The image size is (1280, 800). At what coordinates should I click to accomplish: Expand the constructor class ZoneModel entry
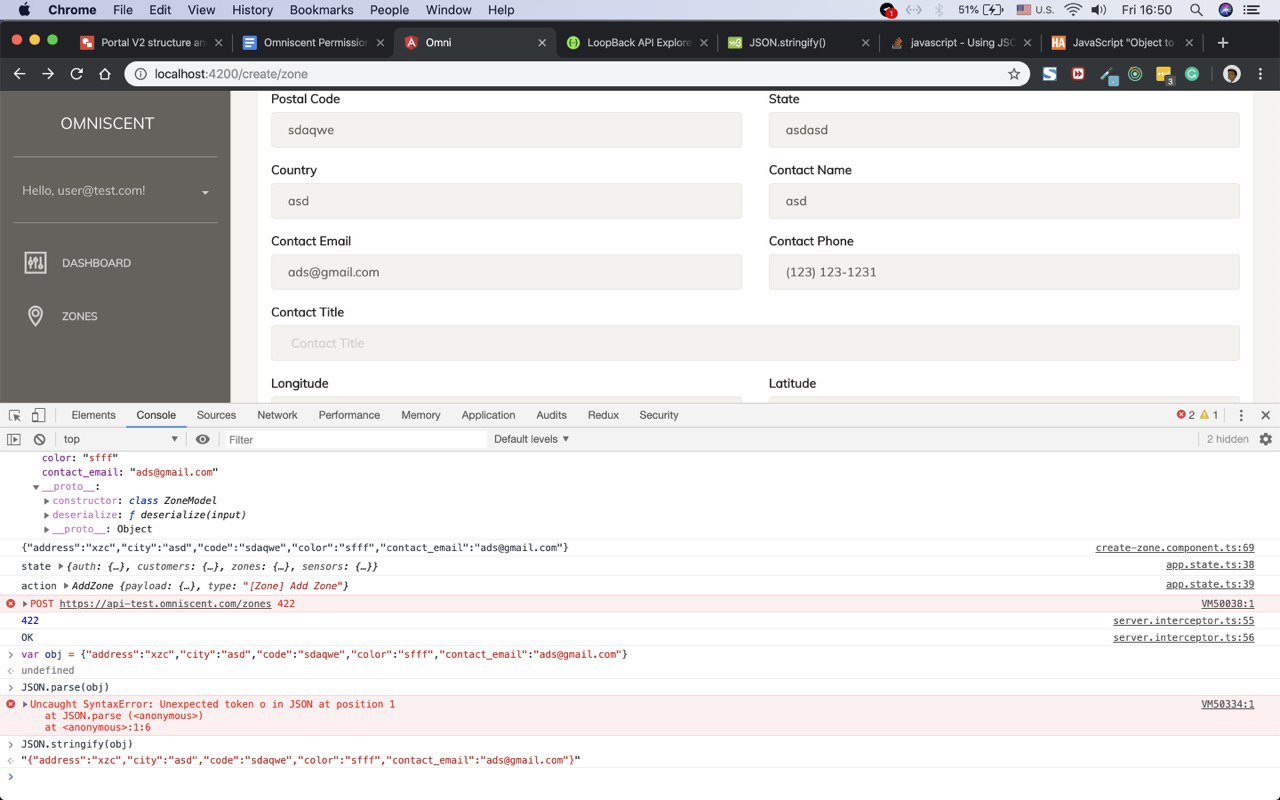(x=47, y=501)
